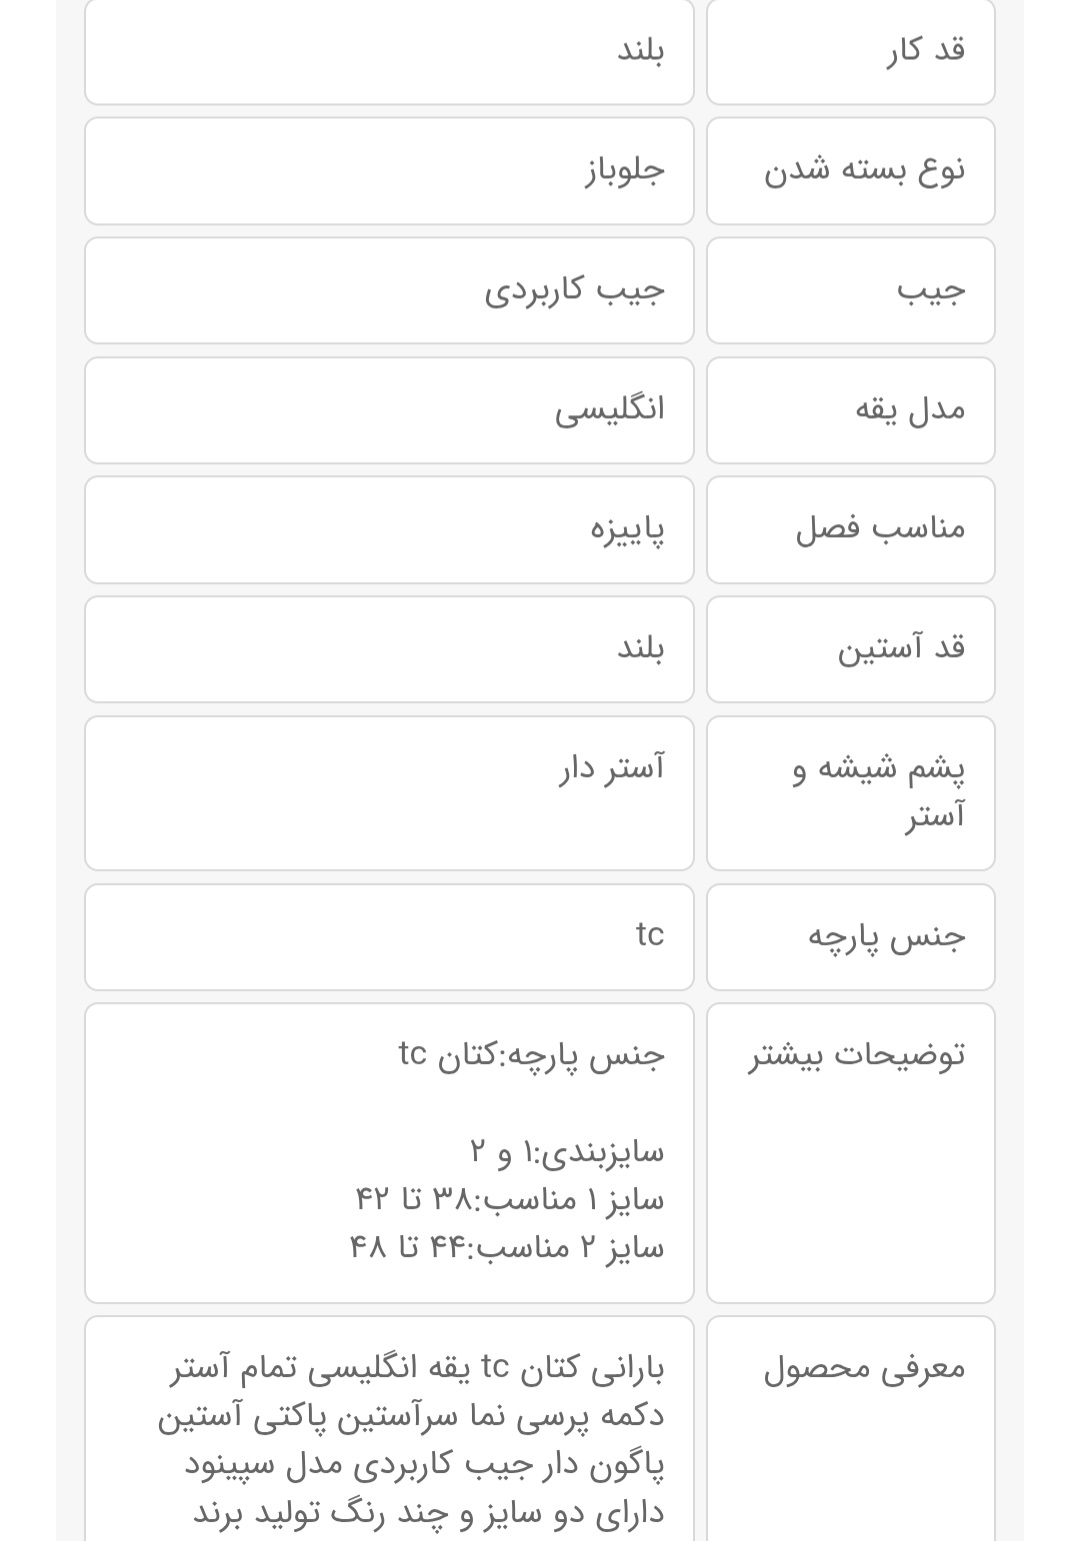Screen dimensions: 1080x1541
Task: Click the 'جیب' label cell on the right
Action: click(x=850, y=290)
